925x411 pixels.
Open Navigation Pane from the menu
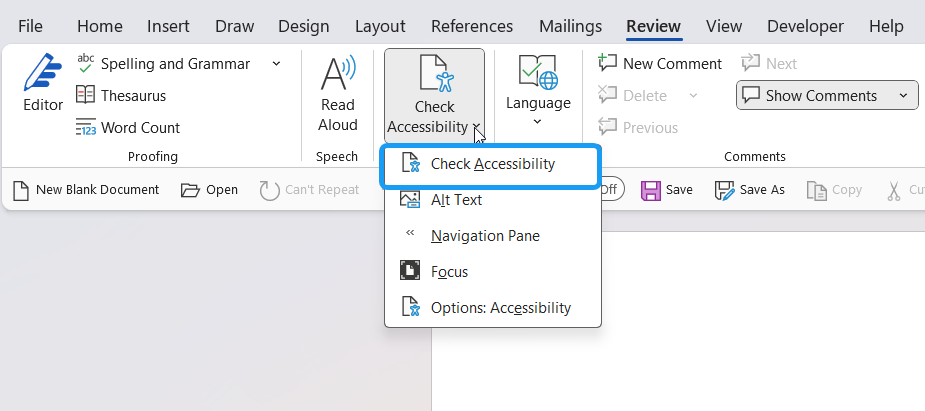[485, 236]
